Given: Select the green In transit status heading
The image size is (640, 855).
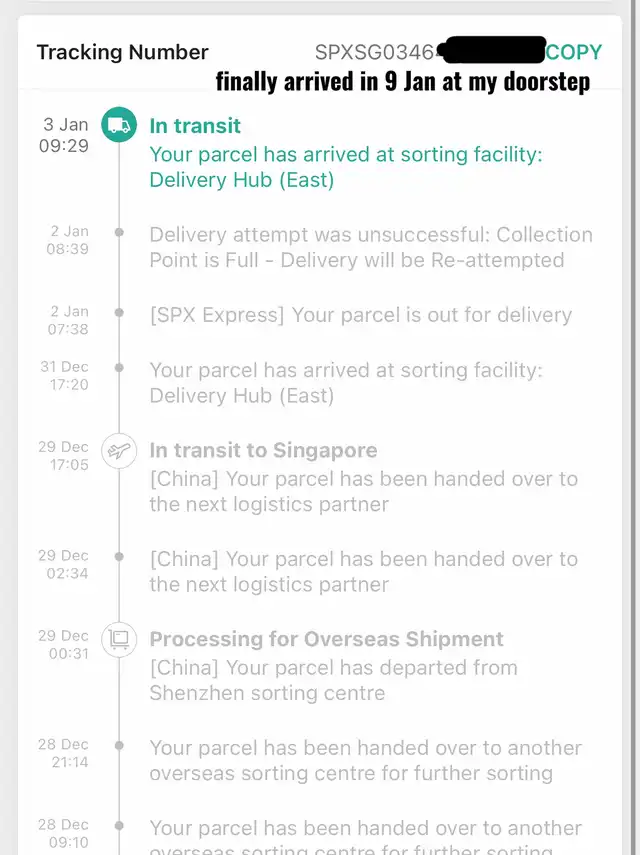Looking at the screenshot, I should coord(195,126).
